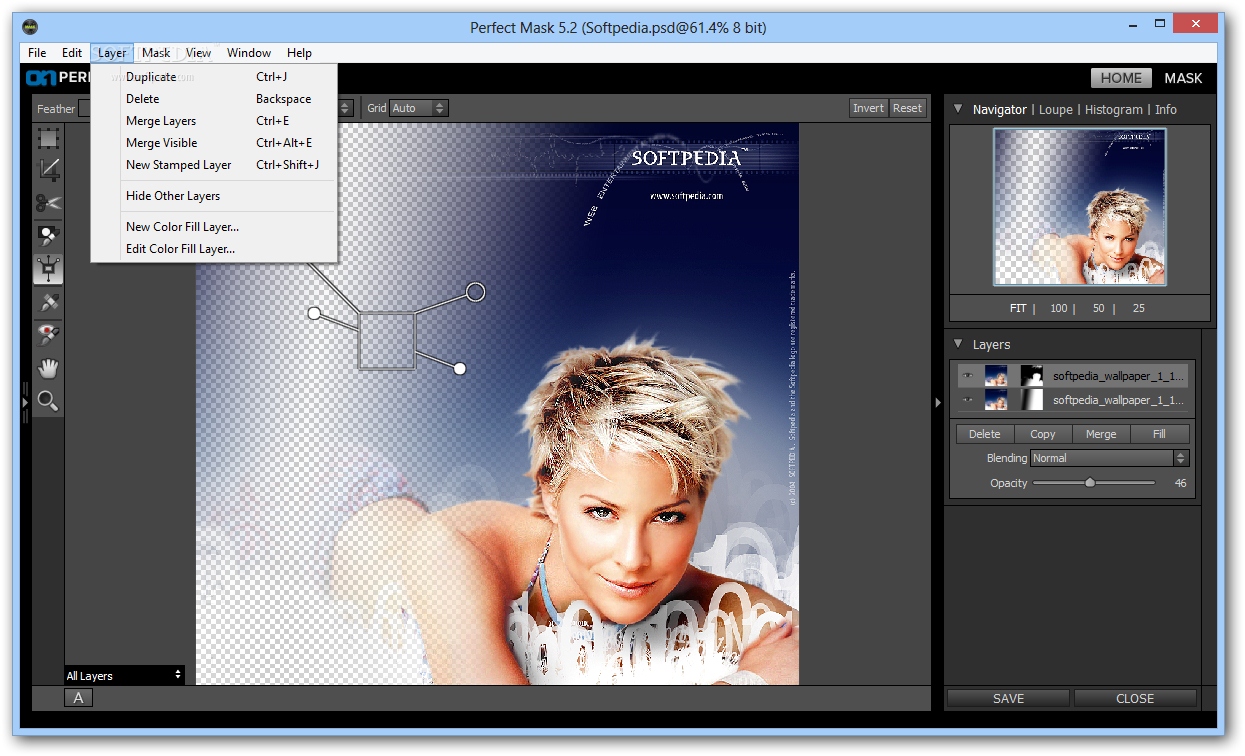The width and height of the screenshot is (1245, 756).
Task: Switch to the Navigator tab
Action: [x=1000, y=110]
